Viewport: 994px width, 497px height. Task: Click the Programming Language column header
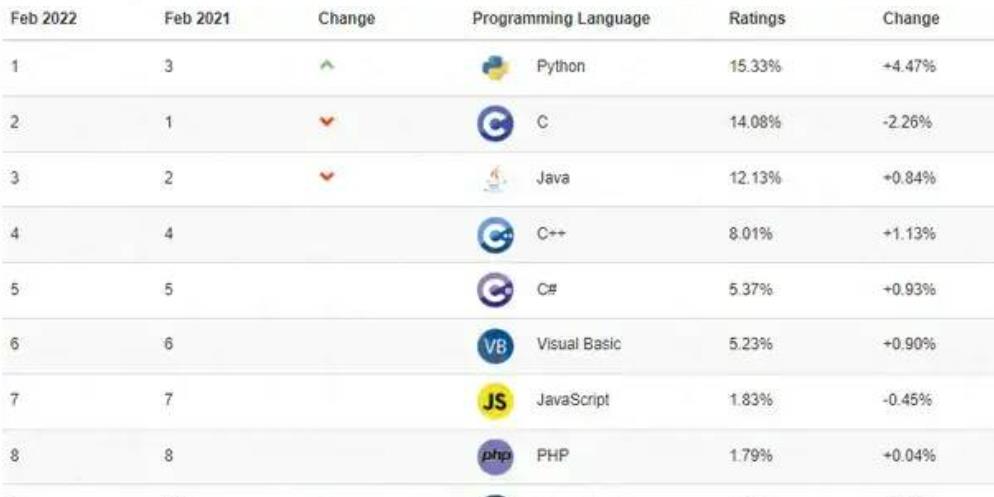click(x=561, y=18)
